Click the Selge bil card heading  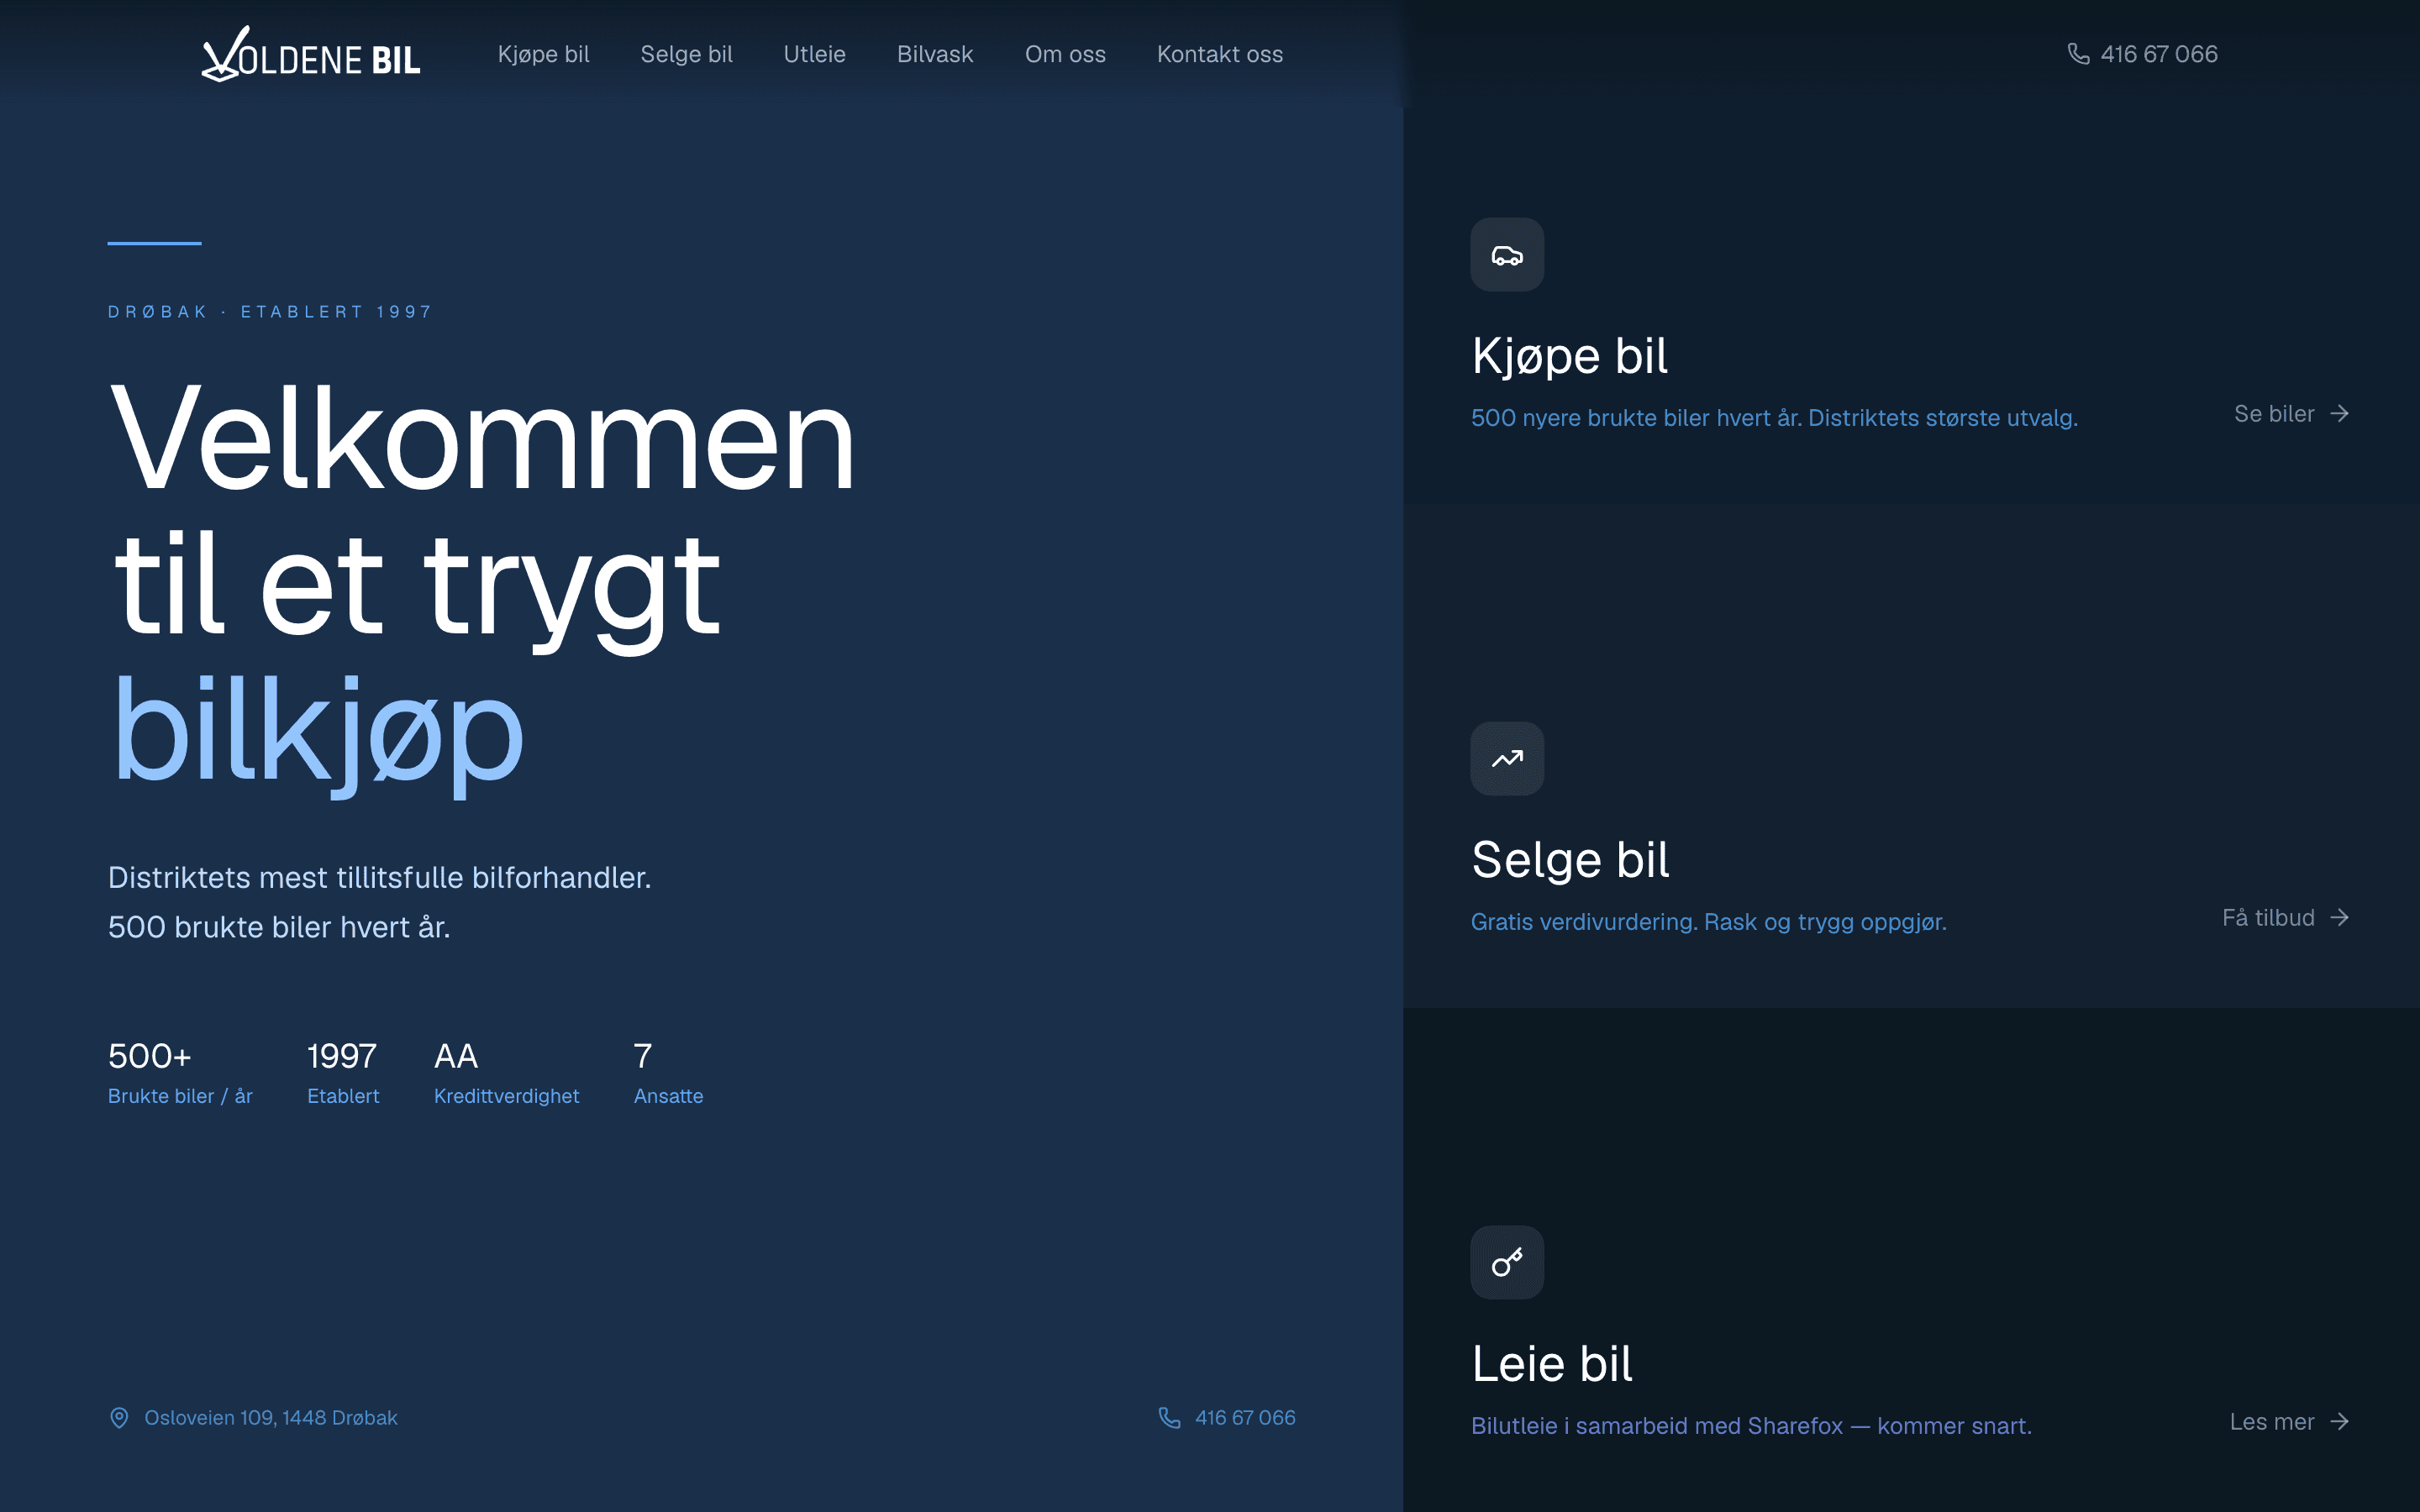coord(1570,860)
